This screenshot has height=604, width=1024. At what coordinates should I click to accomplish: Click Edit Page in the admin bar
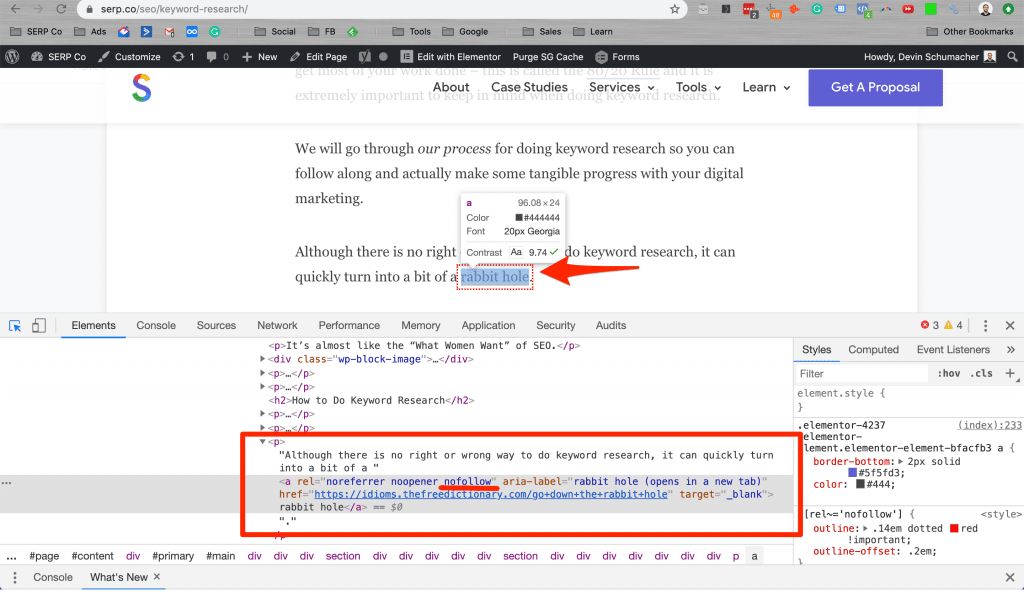click(x=318, y=57)
